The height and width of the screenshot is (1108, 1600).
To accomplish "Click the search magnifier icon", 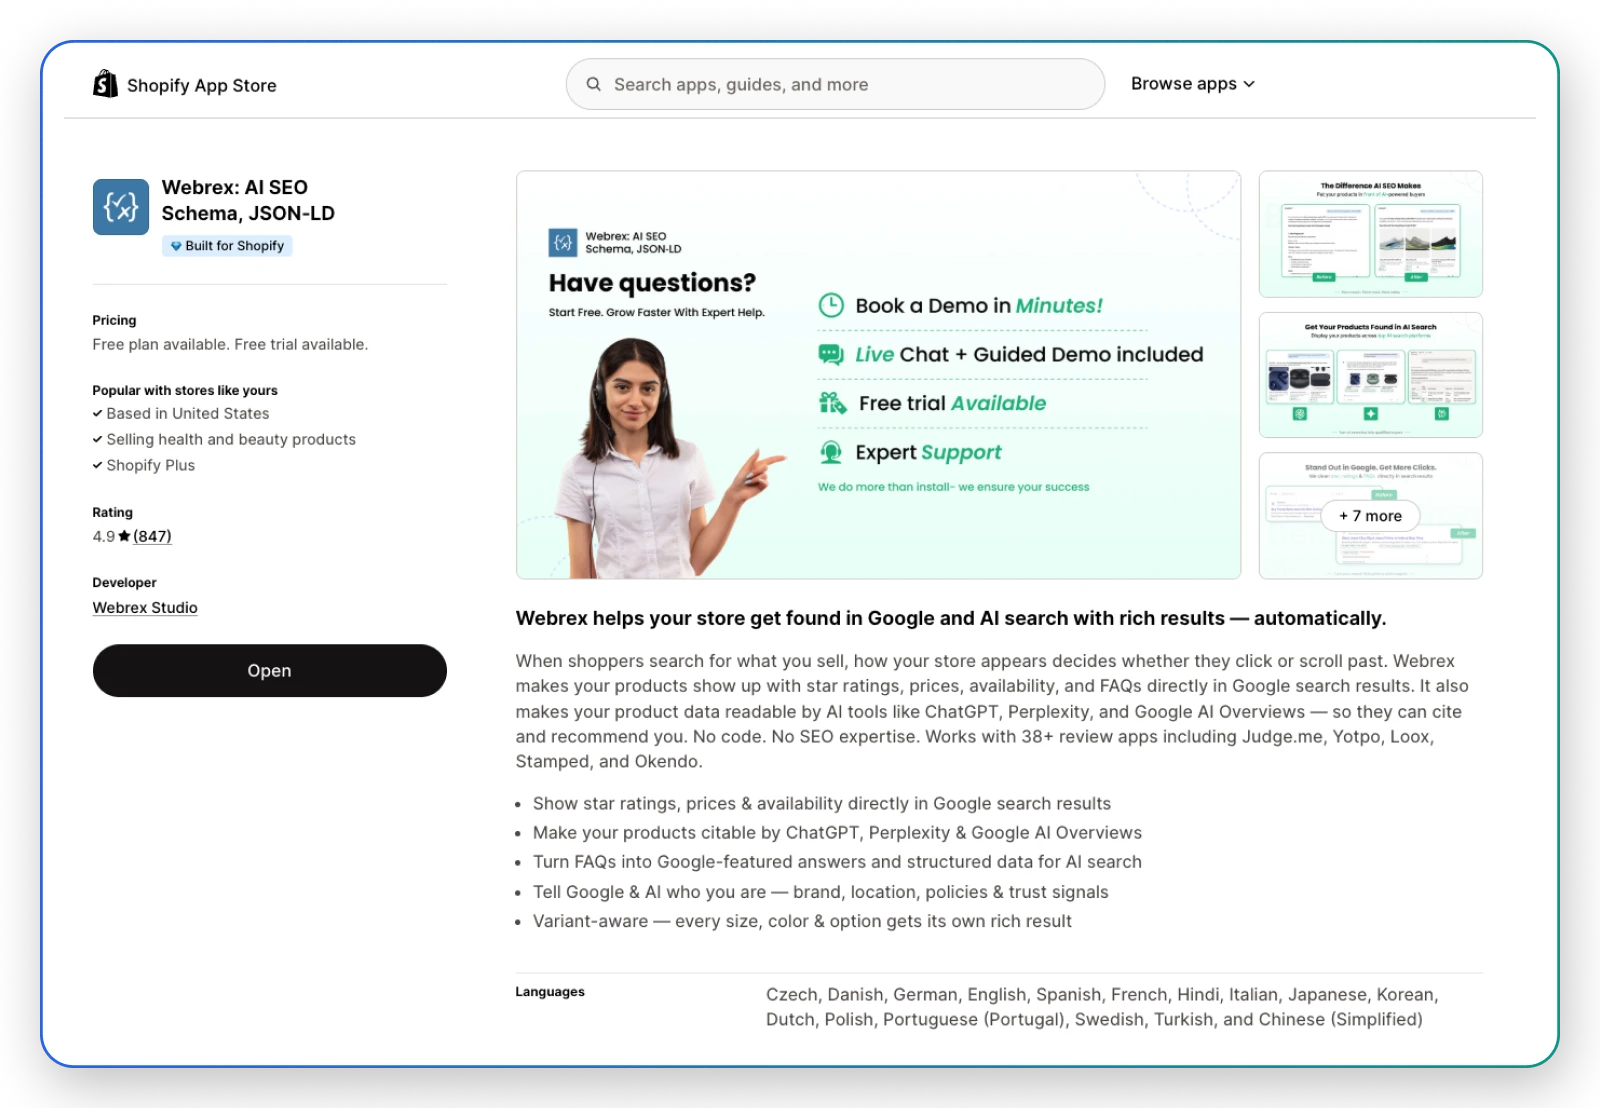I will tap(594, 84).
